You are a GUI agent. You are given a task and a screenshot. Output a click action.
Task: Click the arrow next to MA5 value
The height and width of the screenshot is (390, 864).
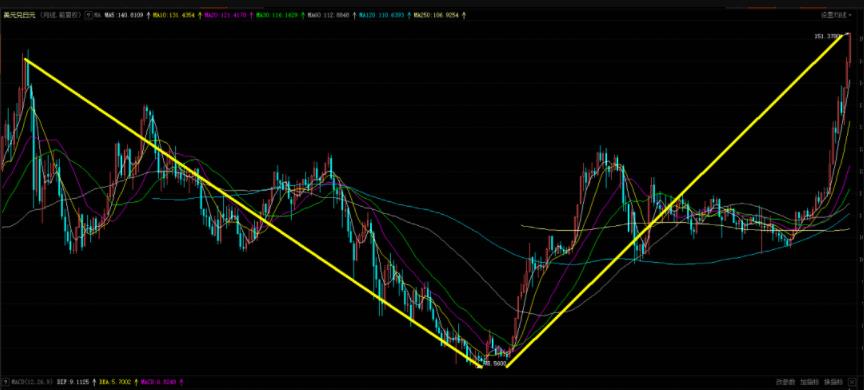click(x=148, y=15)
